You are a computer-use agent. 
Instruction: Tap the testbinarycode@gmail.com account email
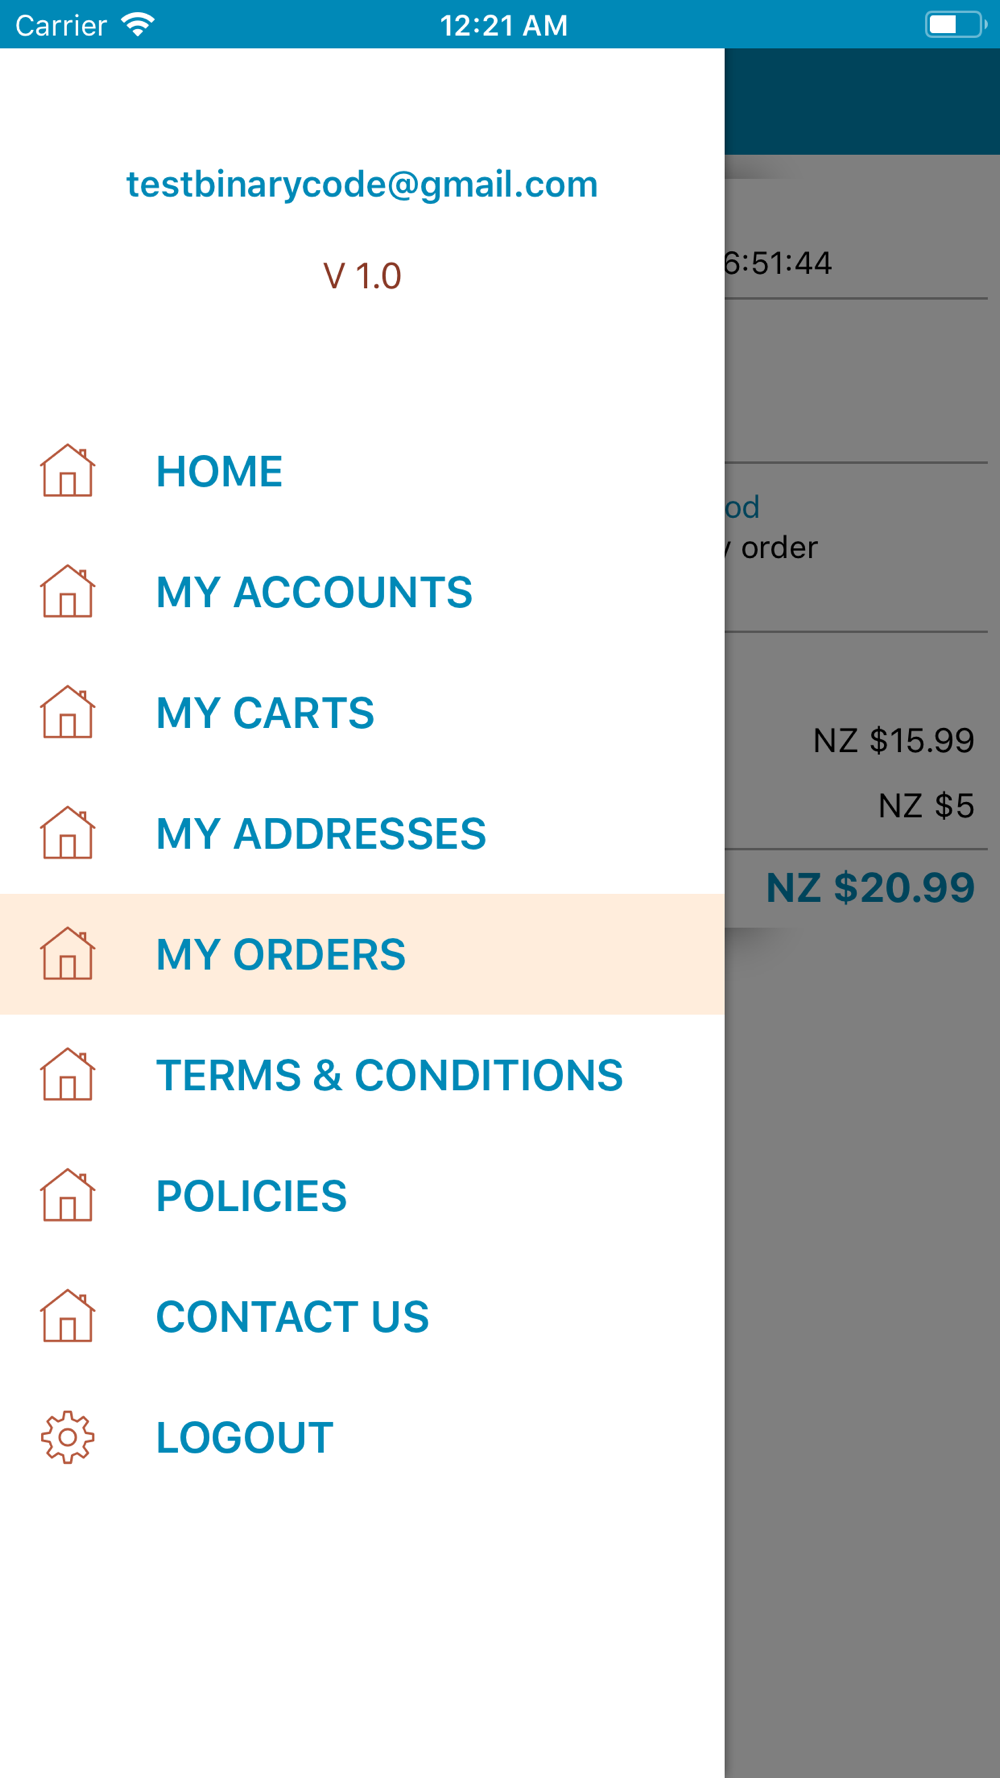(362, 185)
